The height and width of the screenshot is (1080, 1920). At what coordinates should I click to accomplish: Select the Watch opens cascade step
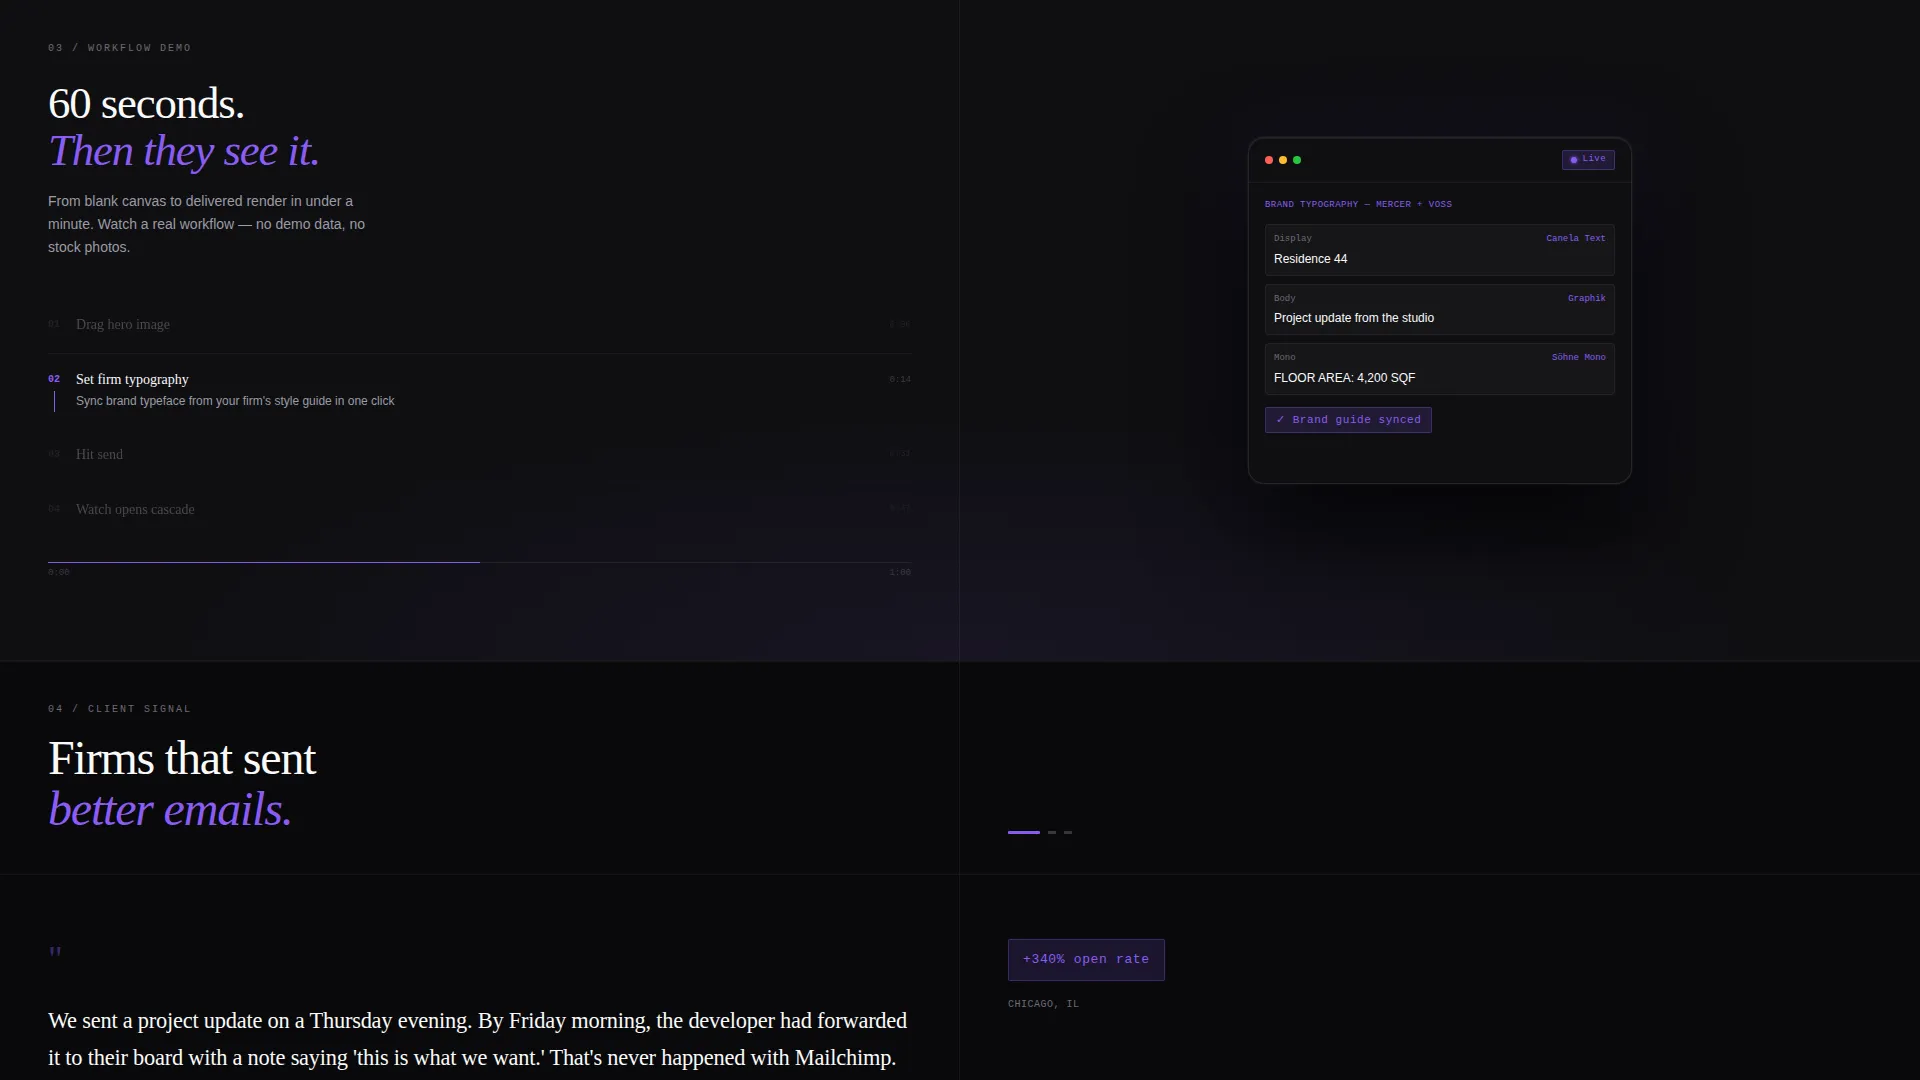click(479, 509)
